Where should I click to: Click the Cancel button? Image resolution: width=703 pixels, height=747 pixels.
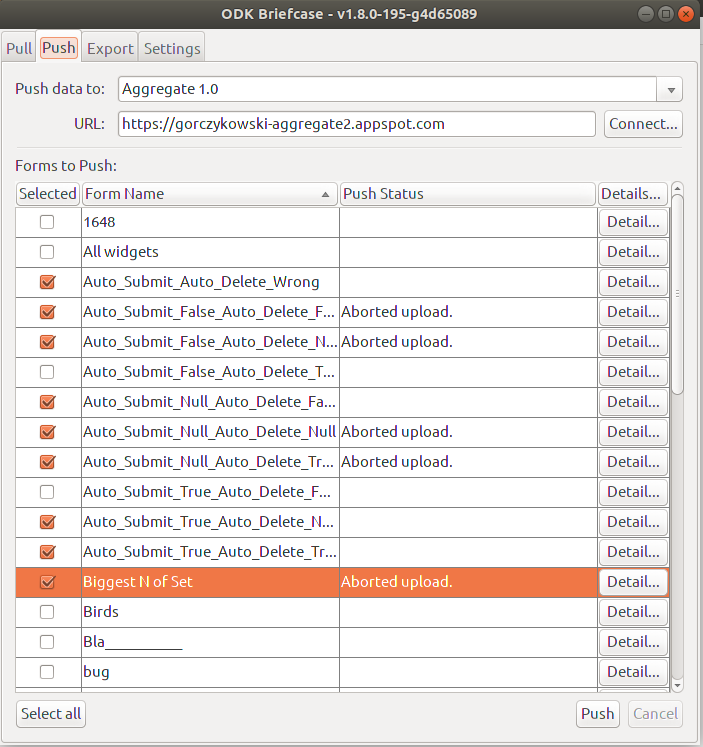(x=655, y=714)
